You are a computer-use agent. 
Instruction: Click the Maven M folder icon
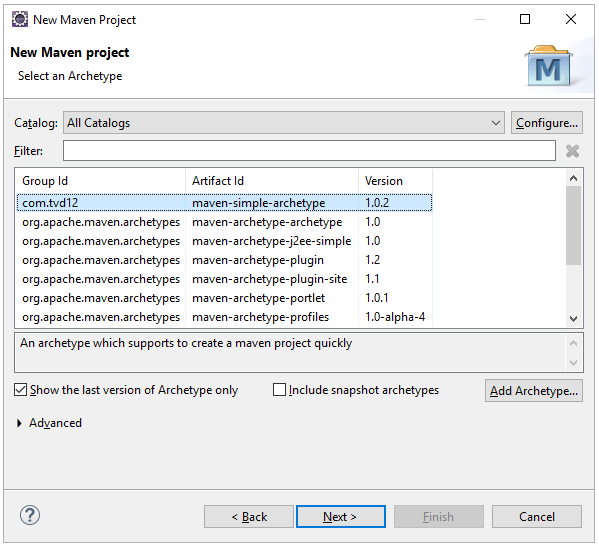[549, 66]
